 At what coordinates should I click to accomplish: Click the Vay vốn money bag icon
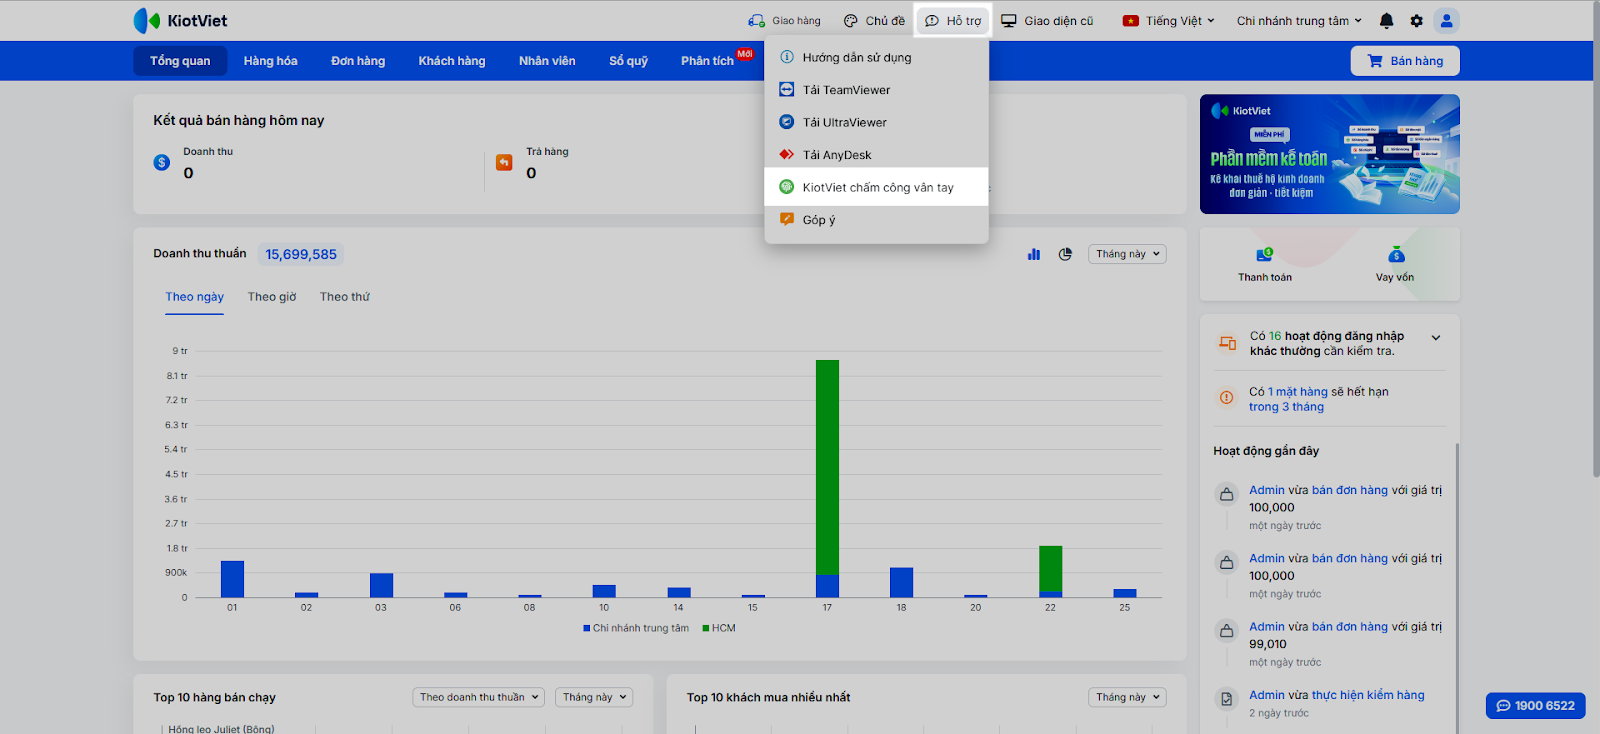pos(1396,254)
